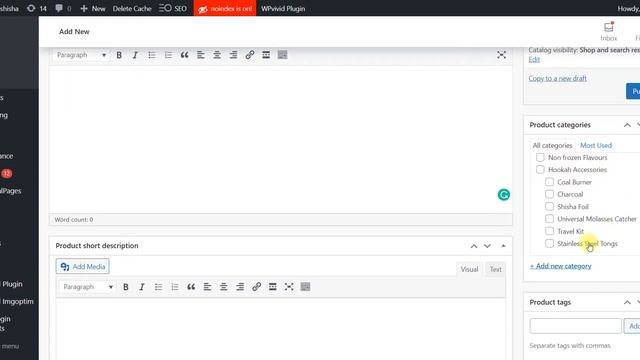Check the Shisha Foil category
The image size is (640, 360).
[x=549, y=206]
